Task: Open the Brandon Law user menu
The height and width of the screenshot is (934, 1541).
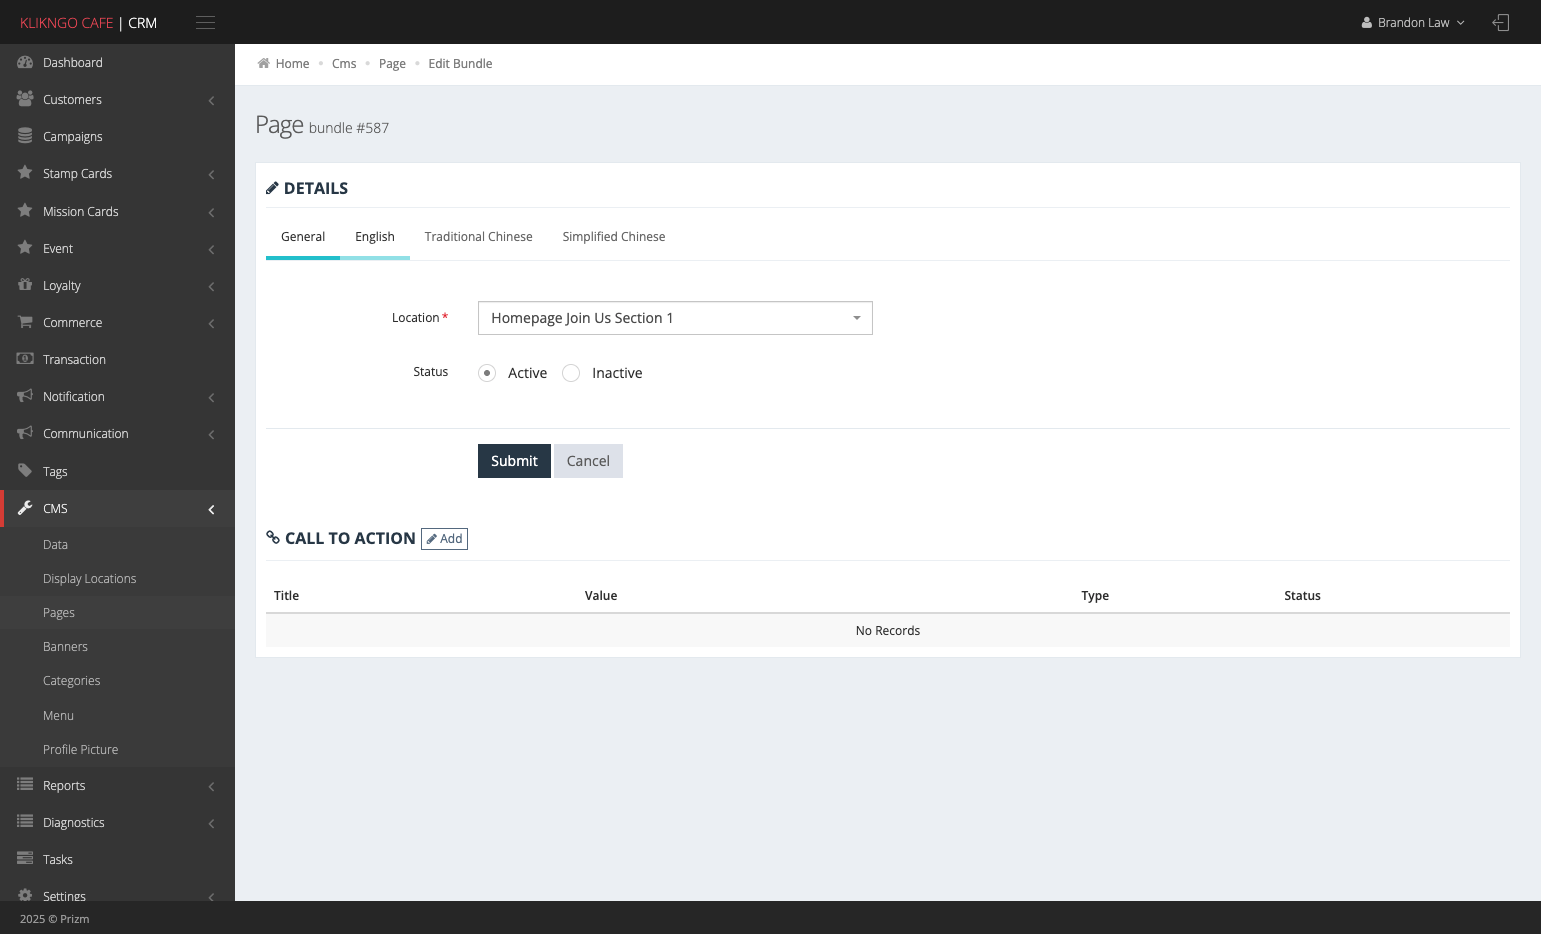Action: (1413, 22)
